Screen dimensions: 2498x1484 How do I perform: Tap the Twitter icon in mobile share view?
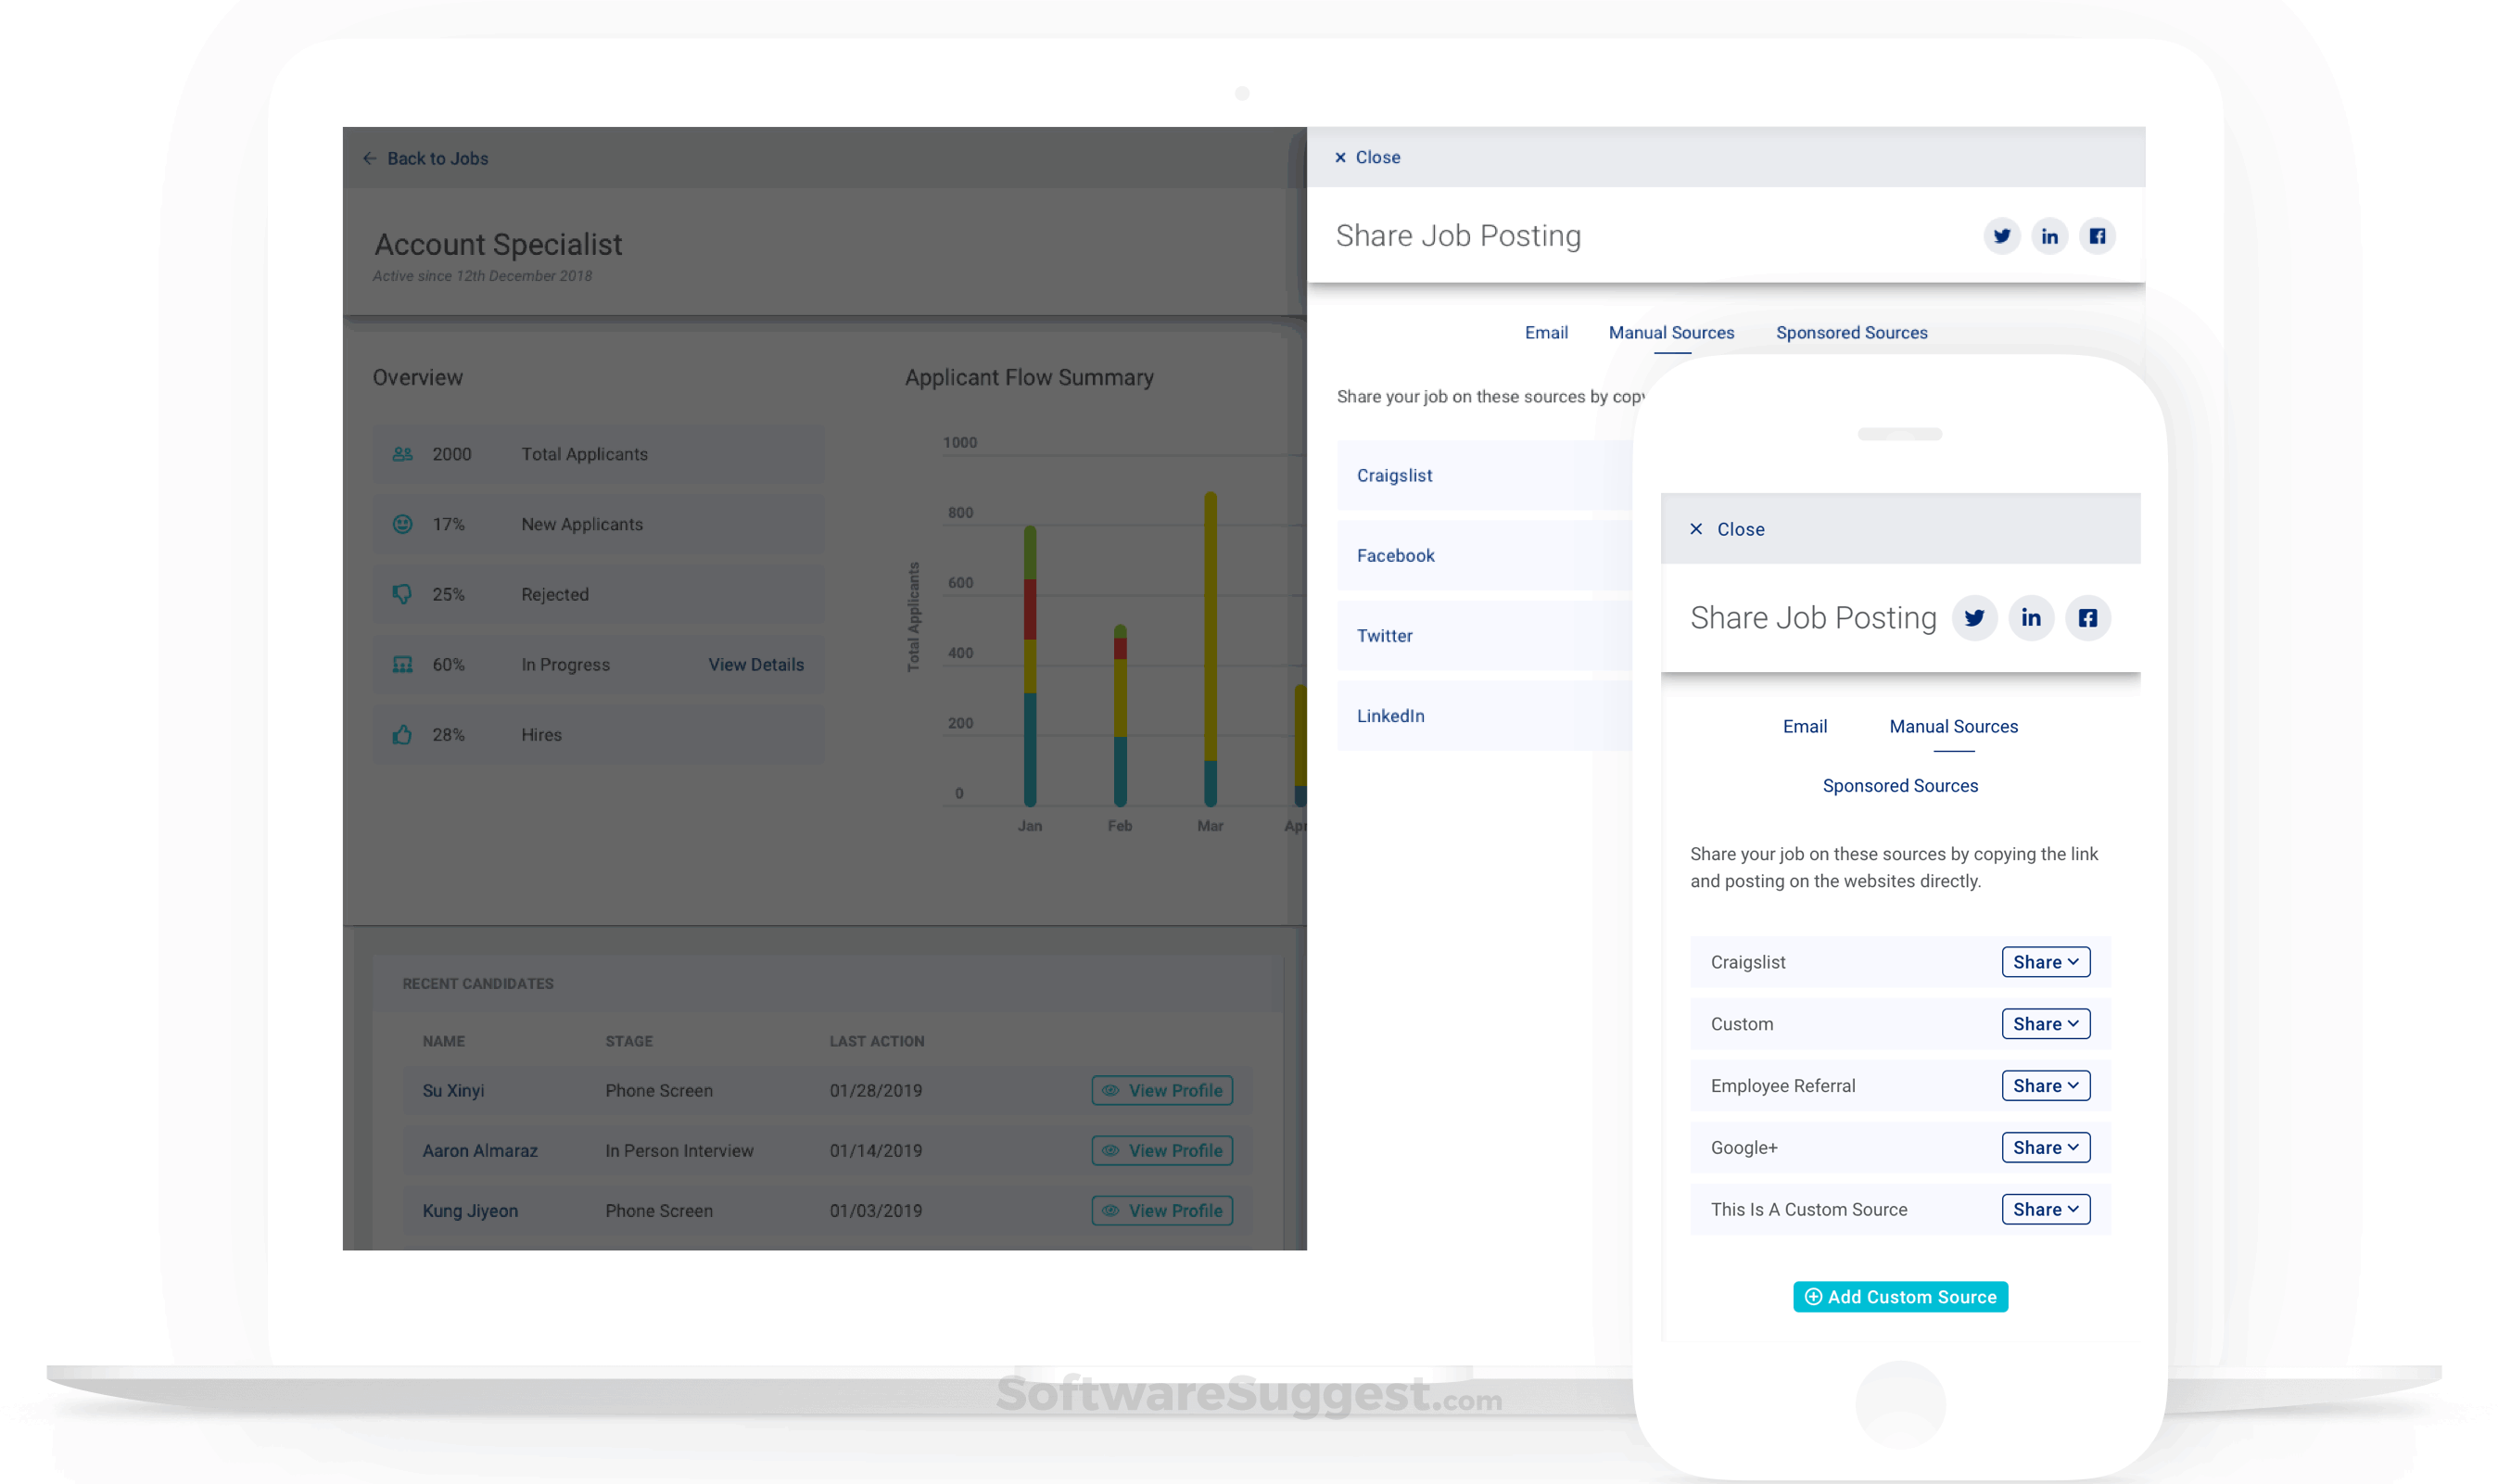click(x=1975, y=618)
